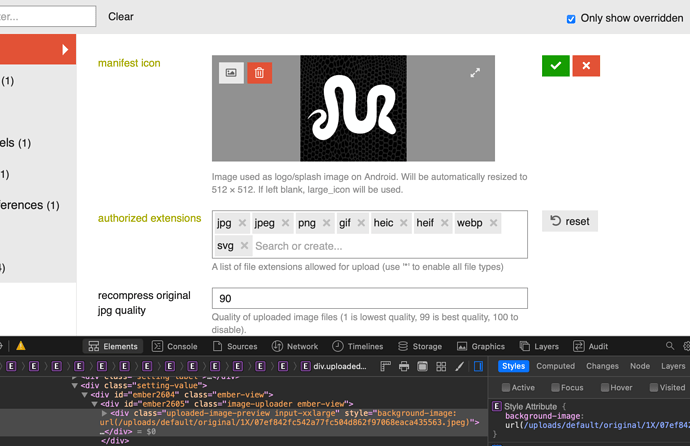Expand the manifest icon preview

click(475, 73)
